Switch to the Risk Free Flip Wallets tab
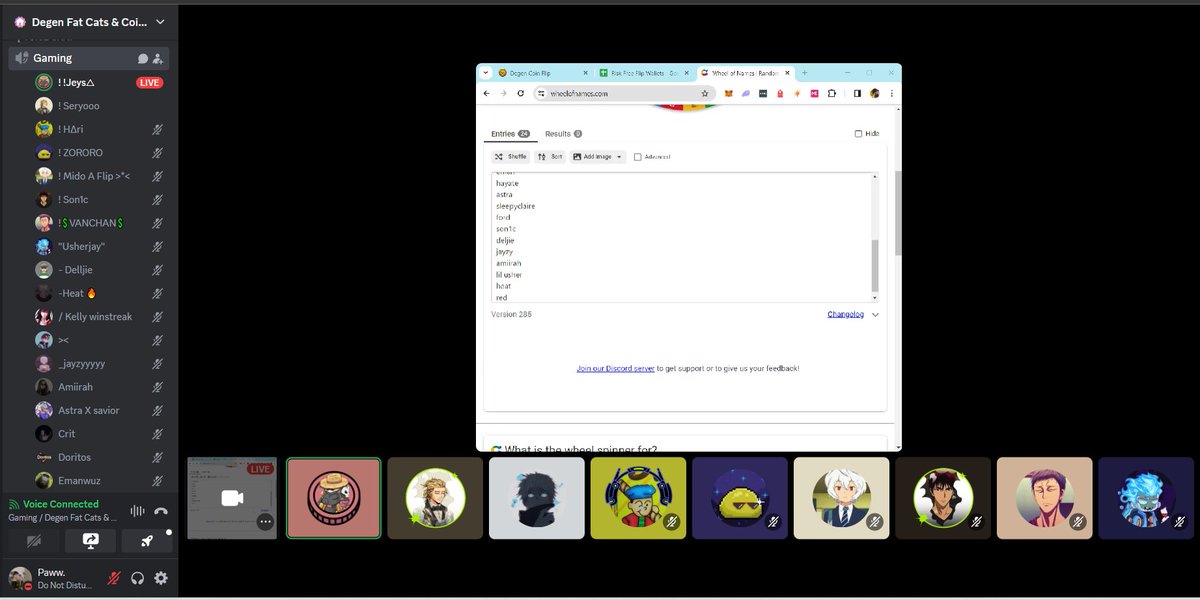This screenshot has width=1200, height=600. pyautogui.click(x=644, y=73)
